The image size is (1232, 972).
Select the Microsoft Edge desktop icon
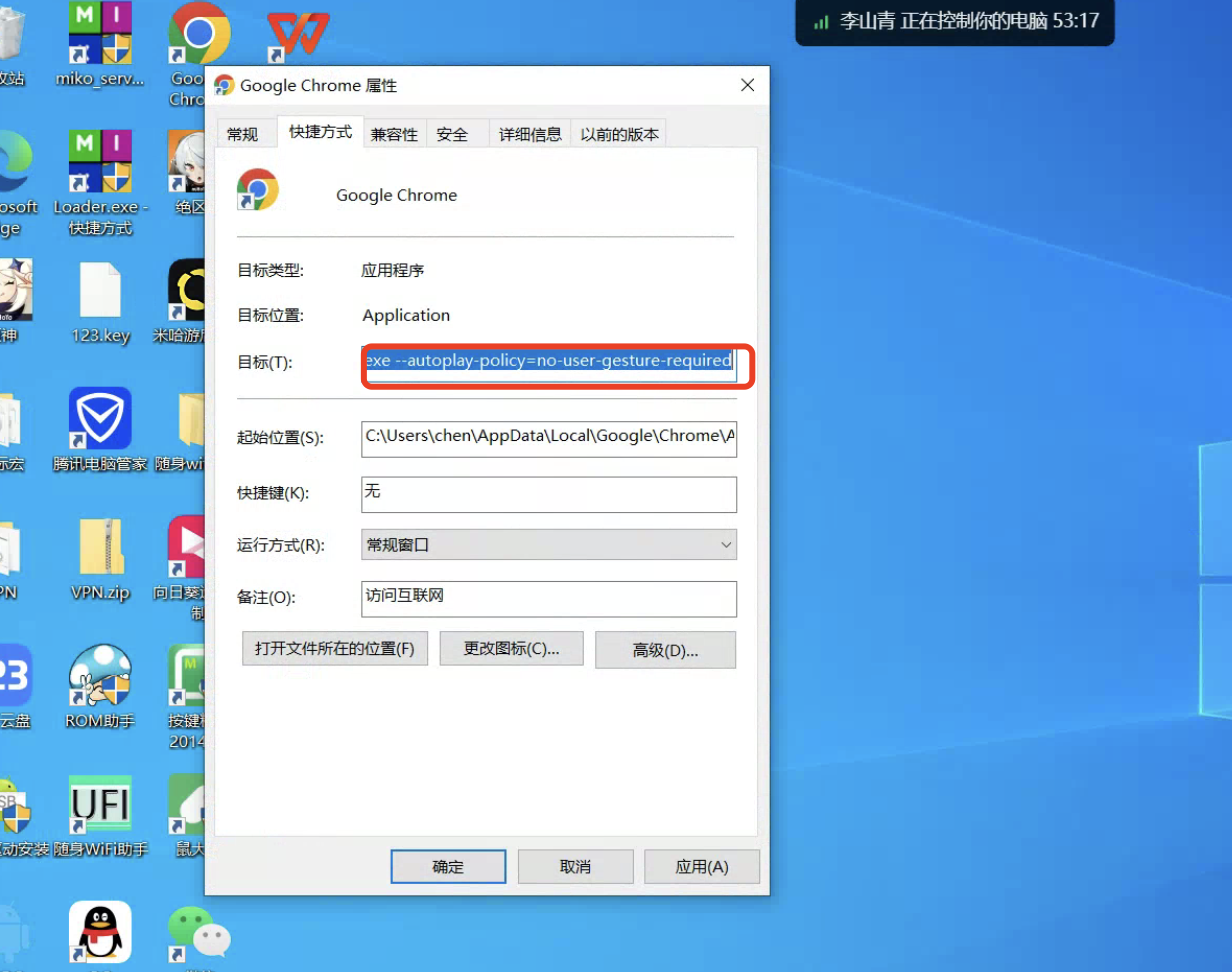pos(16,160)
